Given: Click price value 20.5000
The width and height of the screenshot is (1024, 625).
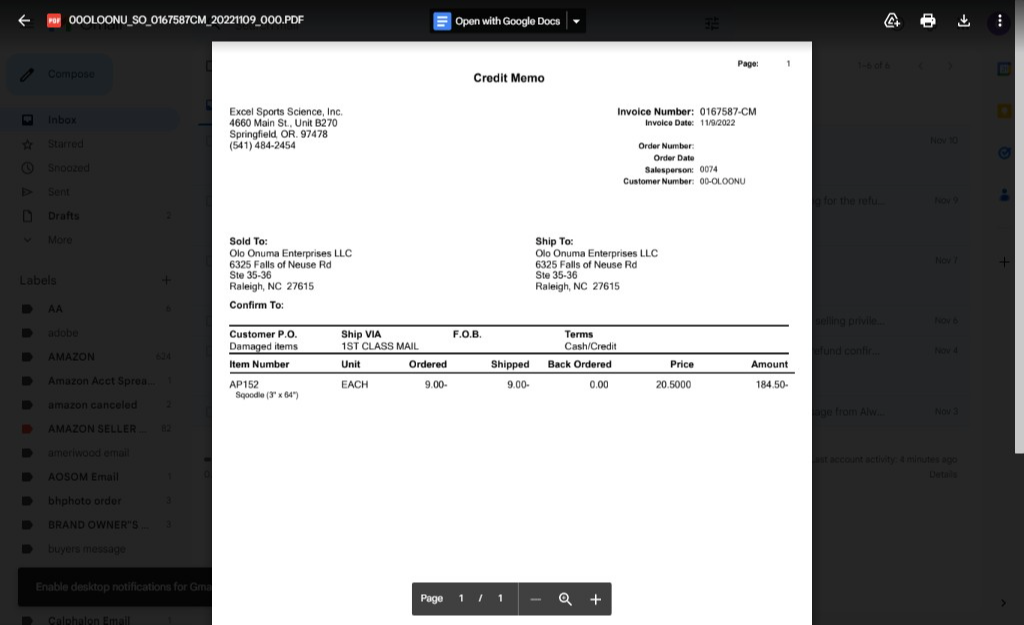Looking at the screenshot, I should 673,385.
